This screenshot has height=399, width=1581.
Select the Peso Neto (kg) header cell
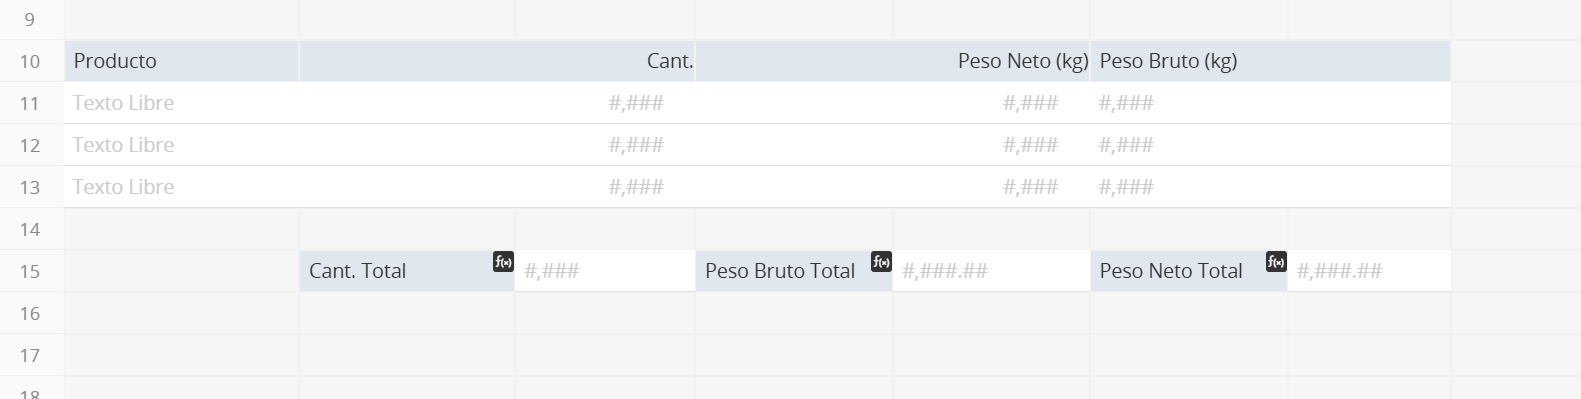[893, 61]
